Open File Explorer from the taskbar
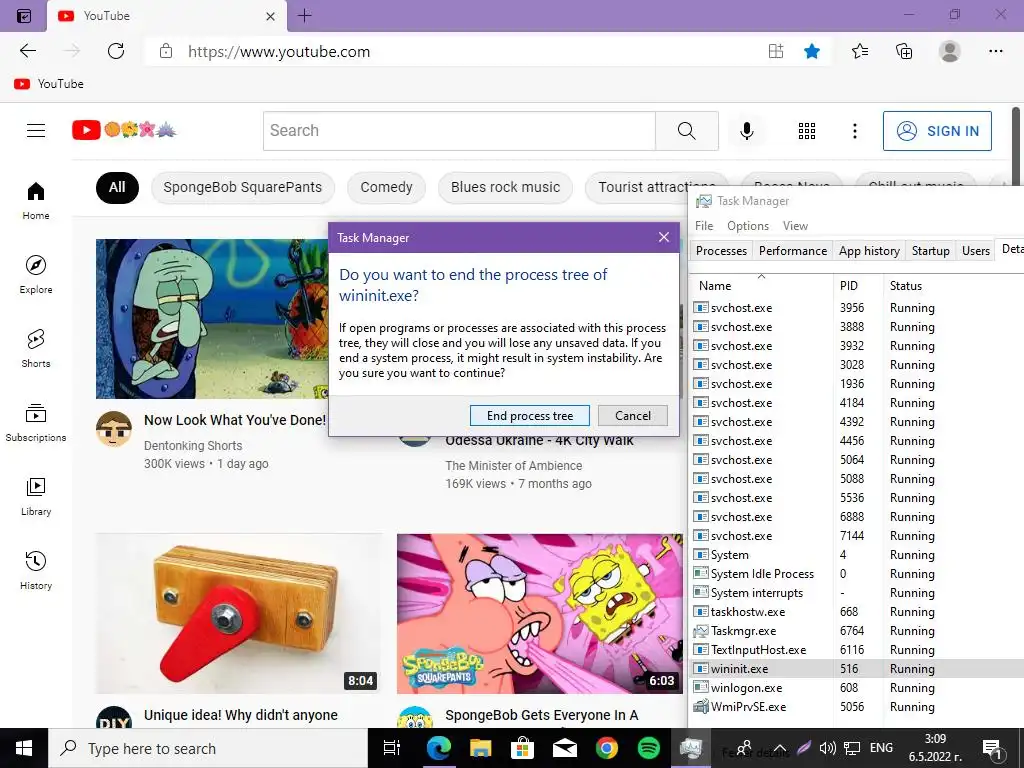 (481, 748)
